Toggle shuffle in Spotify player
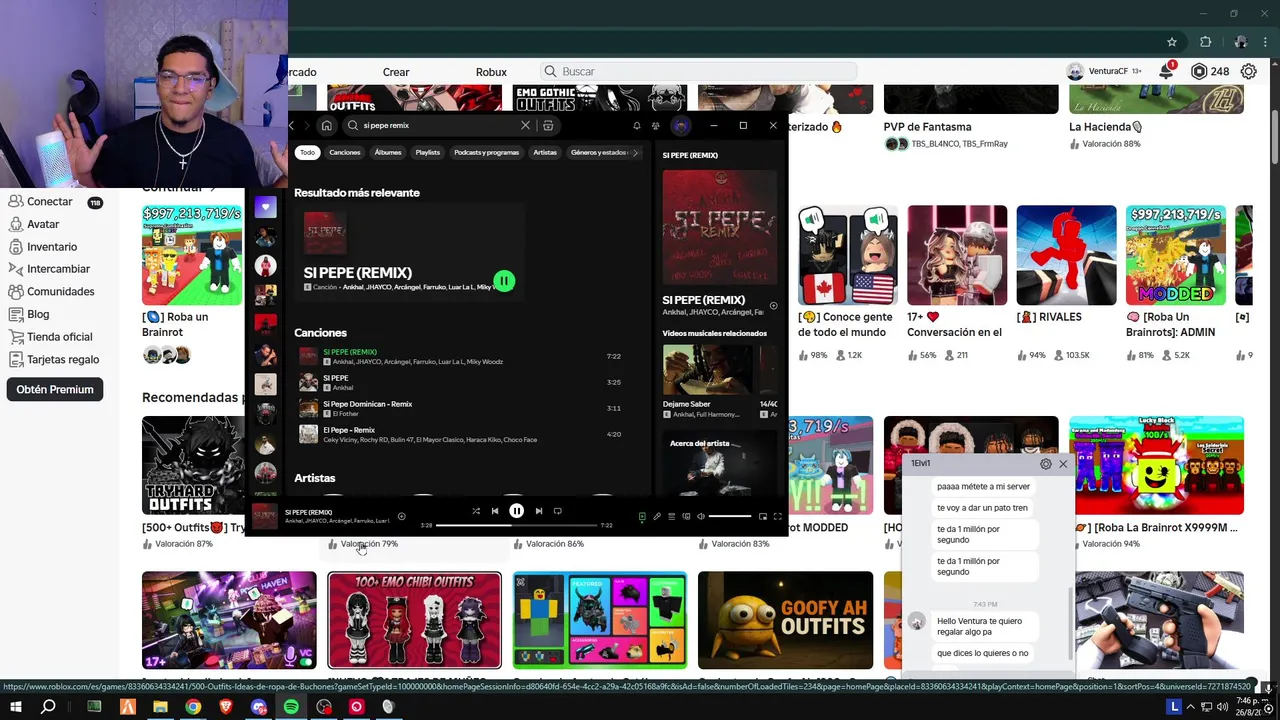The height and width of the screenshot is (720, 1280). (x=475, y=511)
